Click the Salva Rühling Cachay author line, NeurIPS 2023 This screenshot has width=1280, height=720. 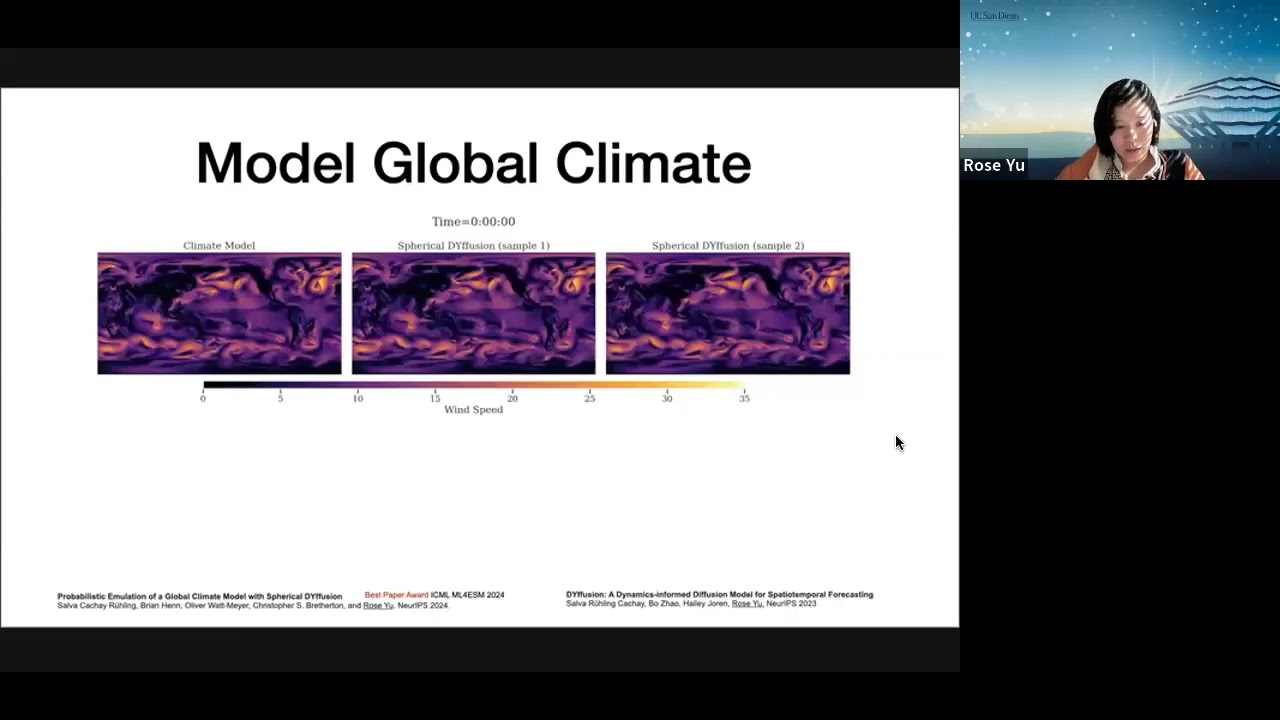click(691, 604)
